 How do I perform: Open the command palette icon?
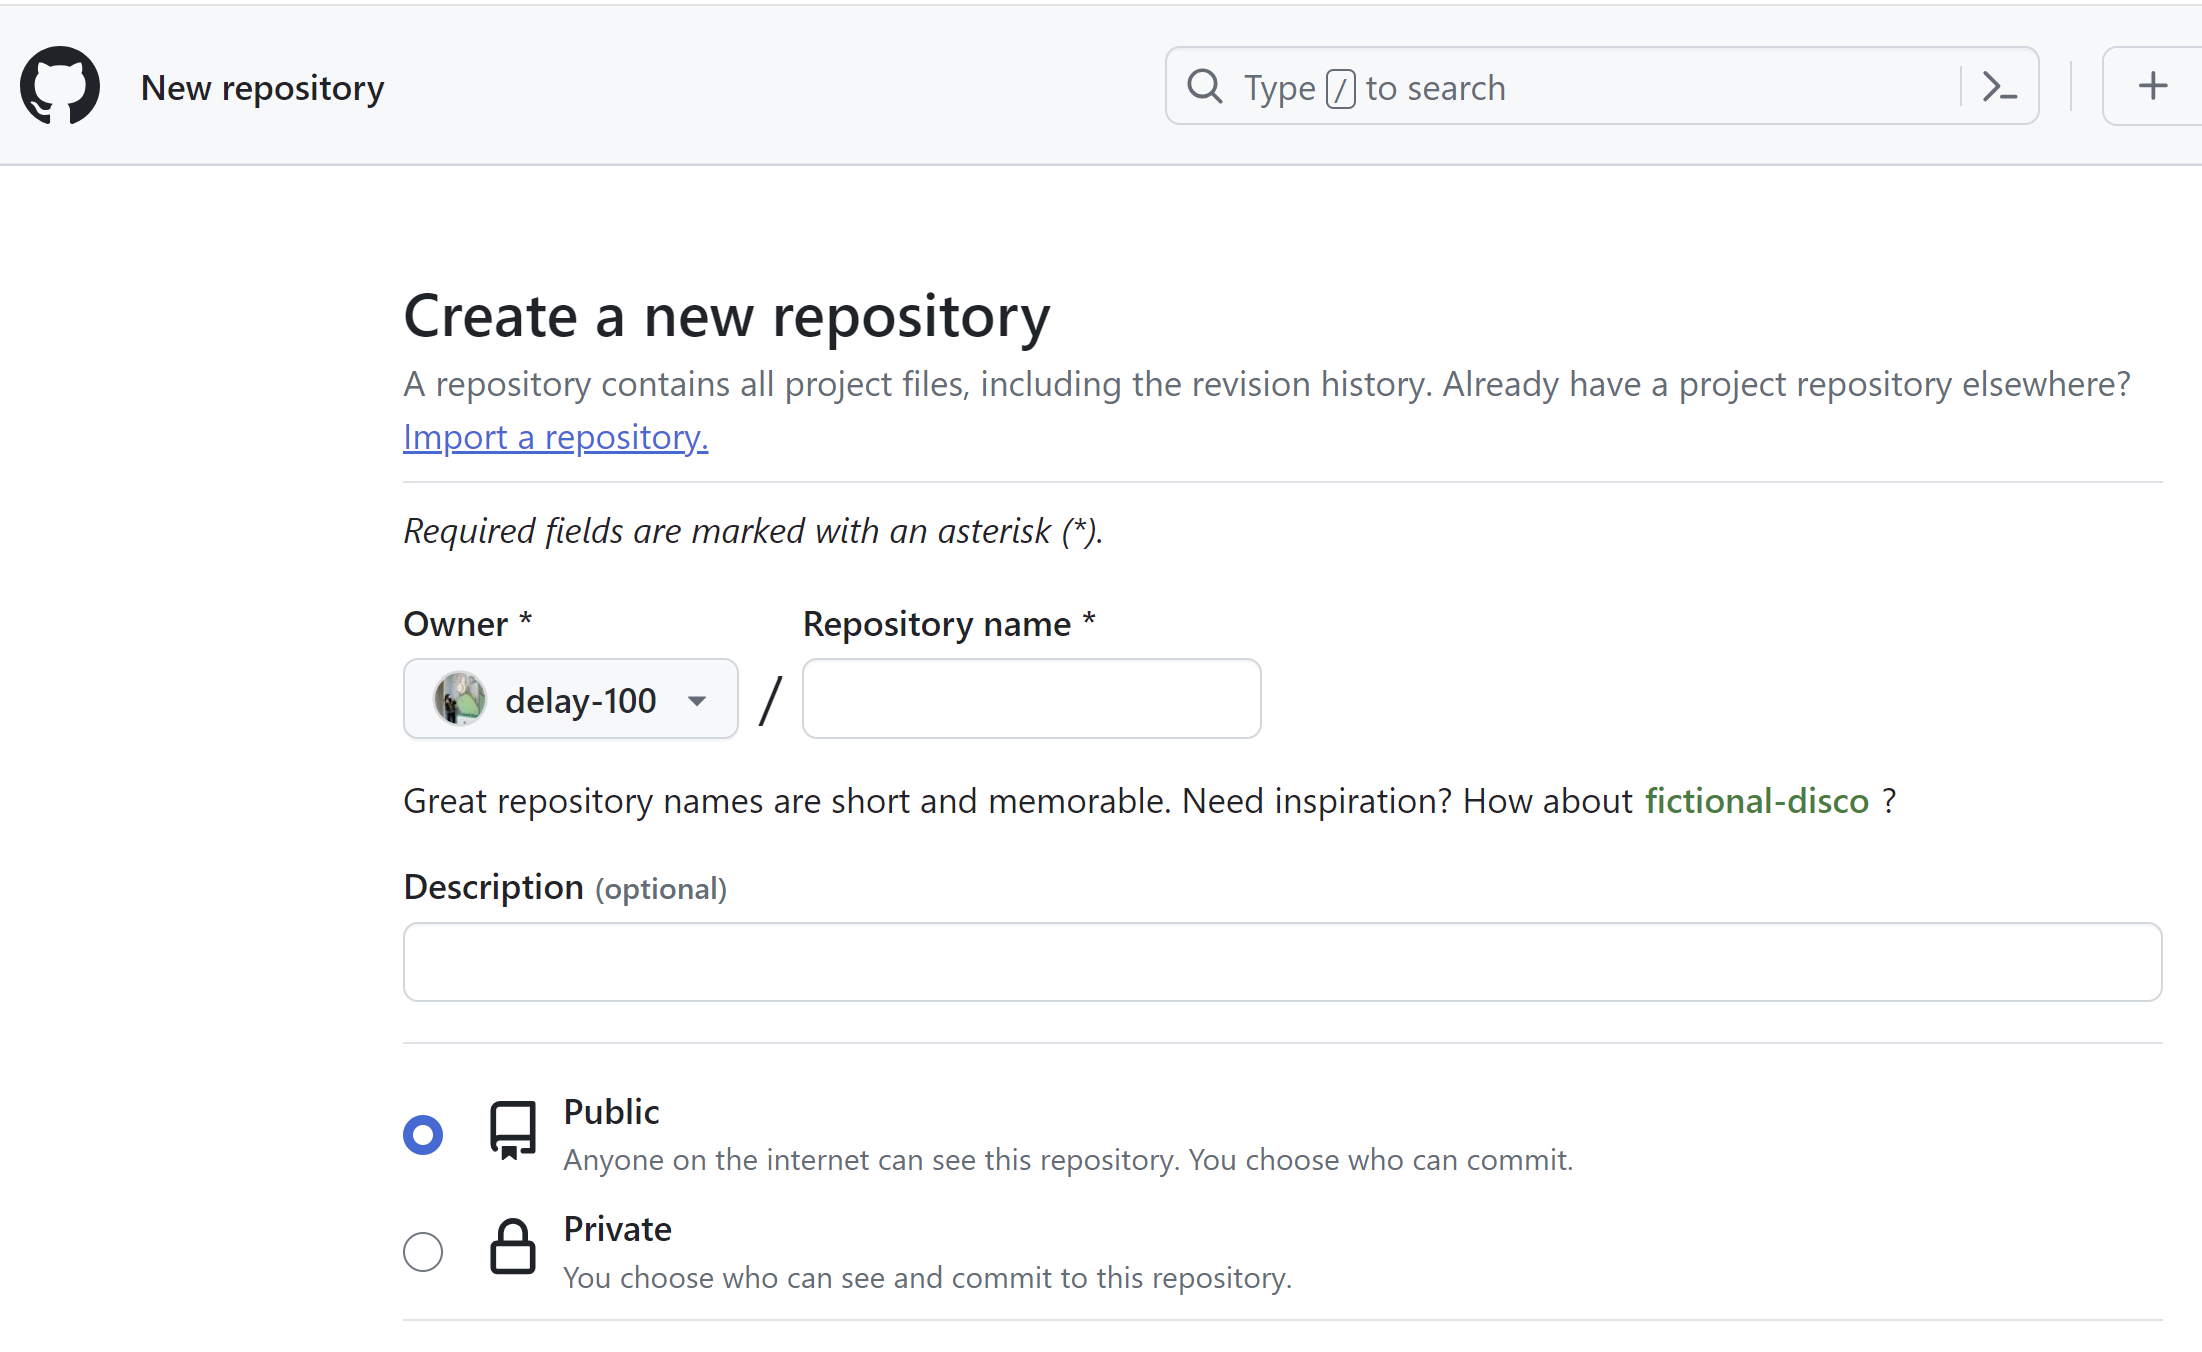[x=1999, y=88]
